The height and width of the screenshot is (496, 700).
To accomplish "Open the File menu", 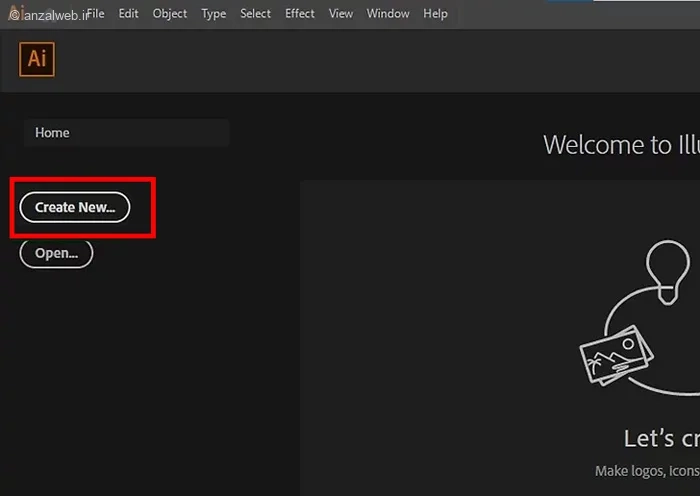I will 96,14.
